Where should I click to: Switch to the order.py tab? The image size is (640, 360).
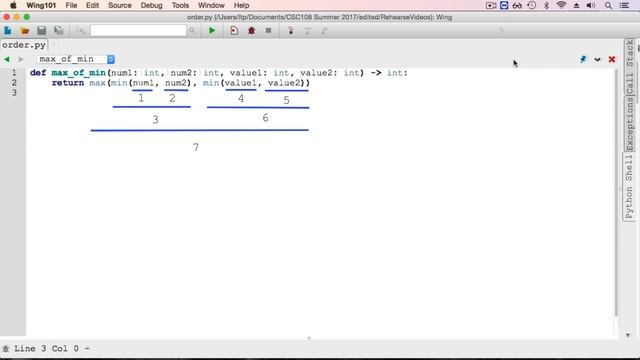point(24,45)
